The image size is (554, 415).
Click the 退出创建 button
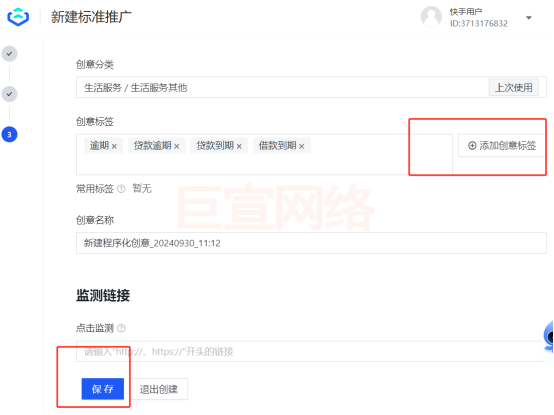pyautogui.click(x=159, y=389)
